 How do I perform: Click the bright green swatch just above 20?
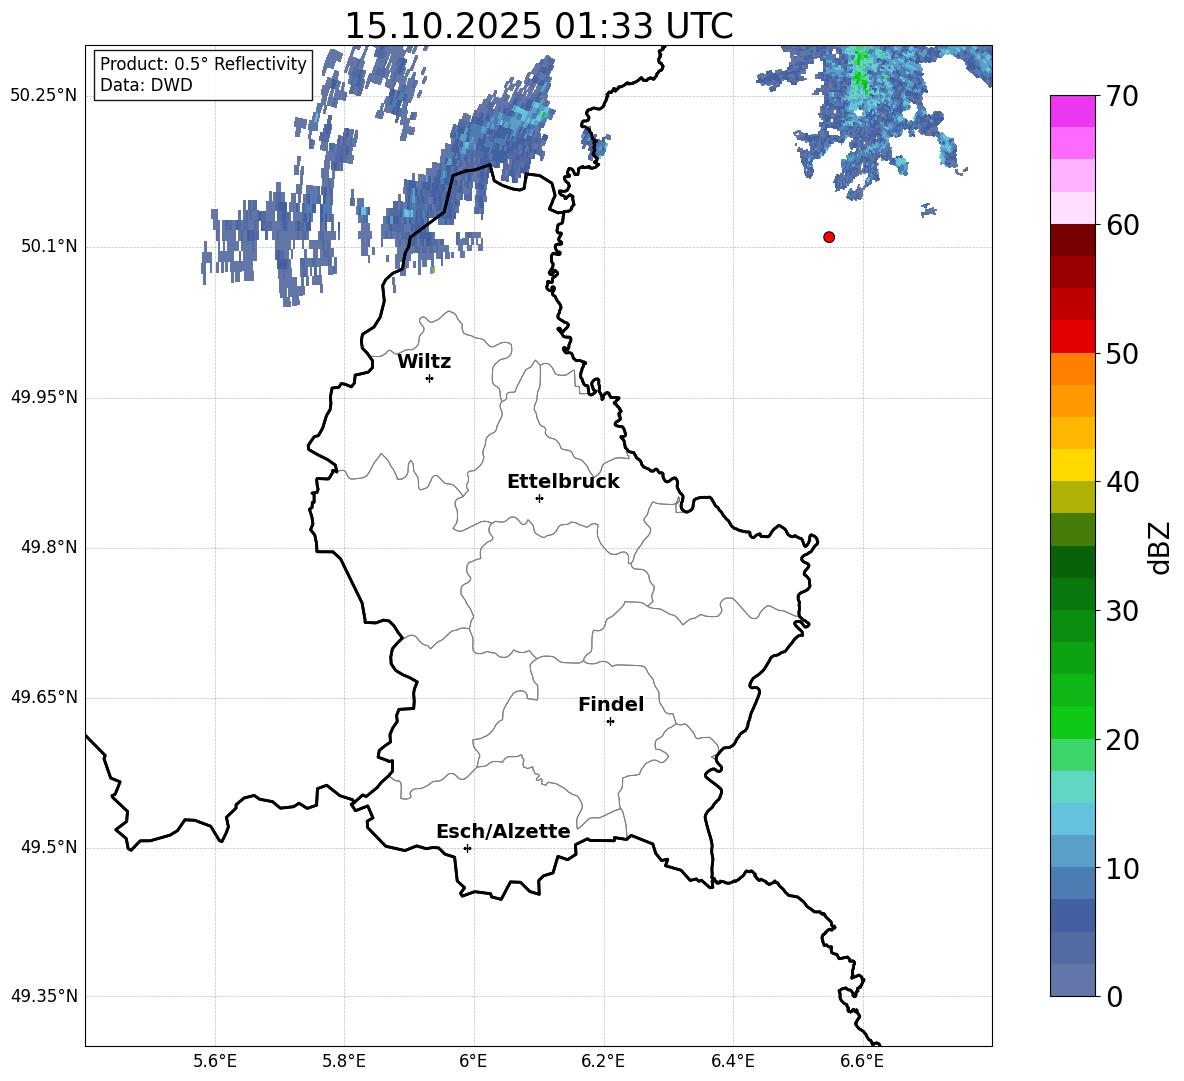tap(1072, 722)
